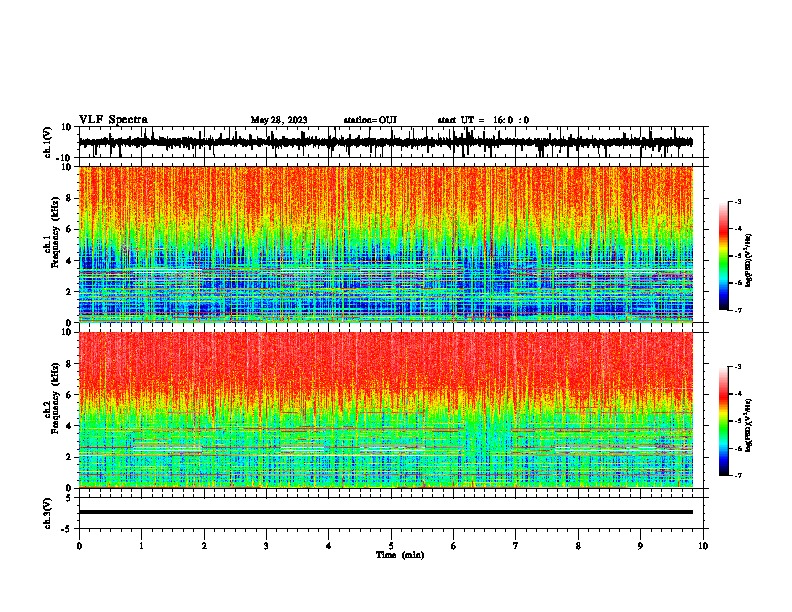Click "2" on ch.2 frequency axis
Screen dimensions: 792x612
pos(70,457)
